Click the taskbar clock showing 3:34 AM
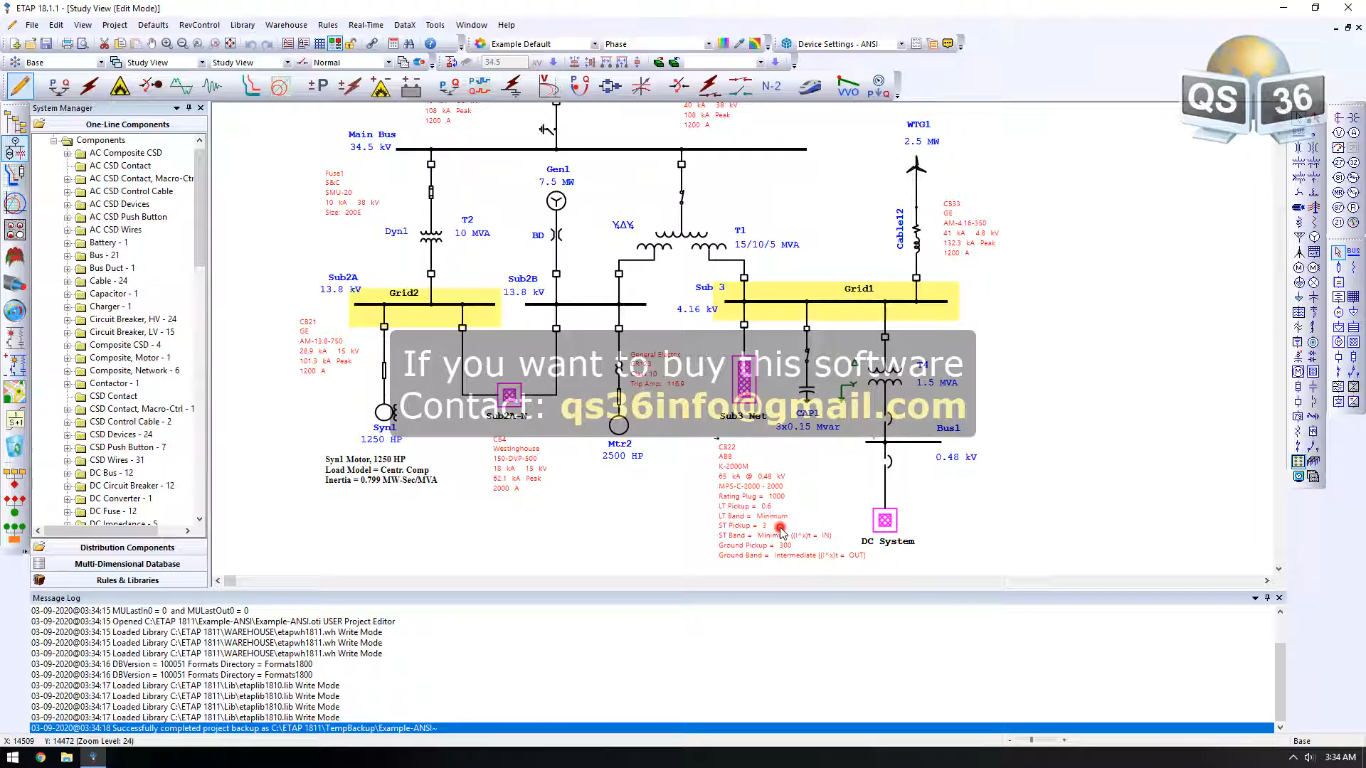The height and width of the screenshot is (768, 1366). [x=1340, y=758]
